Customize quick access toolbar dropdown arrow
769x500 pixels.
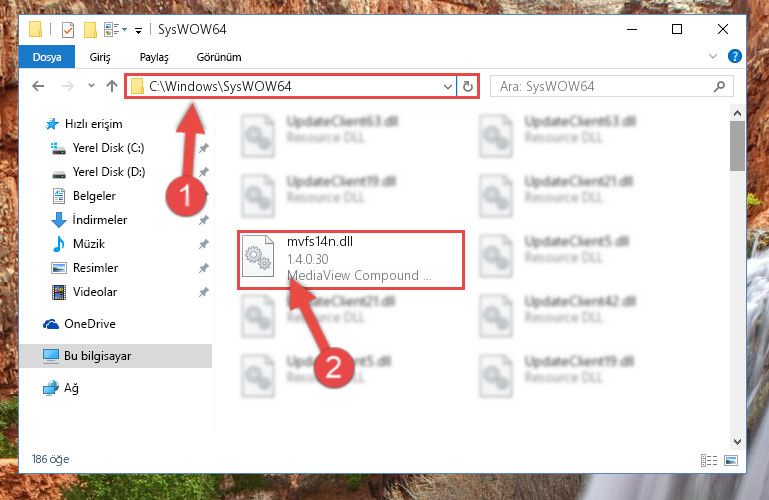click(x=138, y=31)
